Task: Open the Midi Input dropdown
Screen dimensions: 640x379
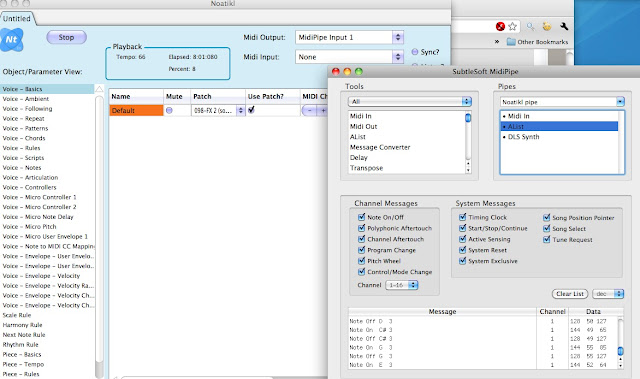Action: pyautogui.click(x=349, y=57)
